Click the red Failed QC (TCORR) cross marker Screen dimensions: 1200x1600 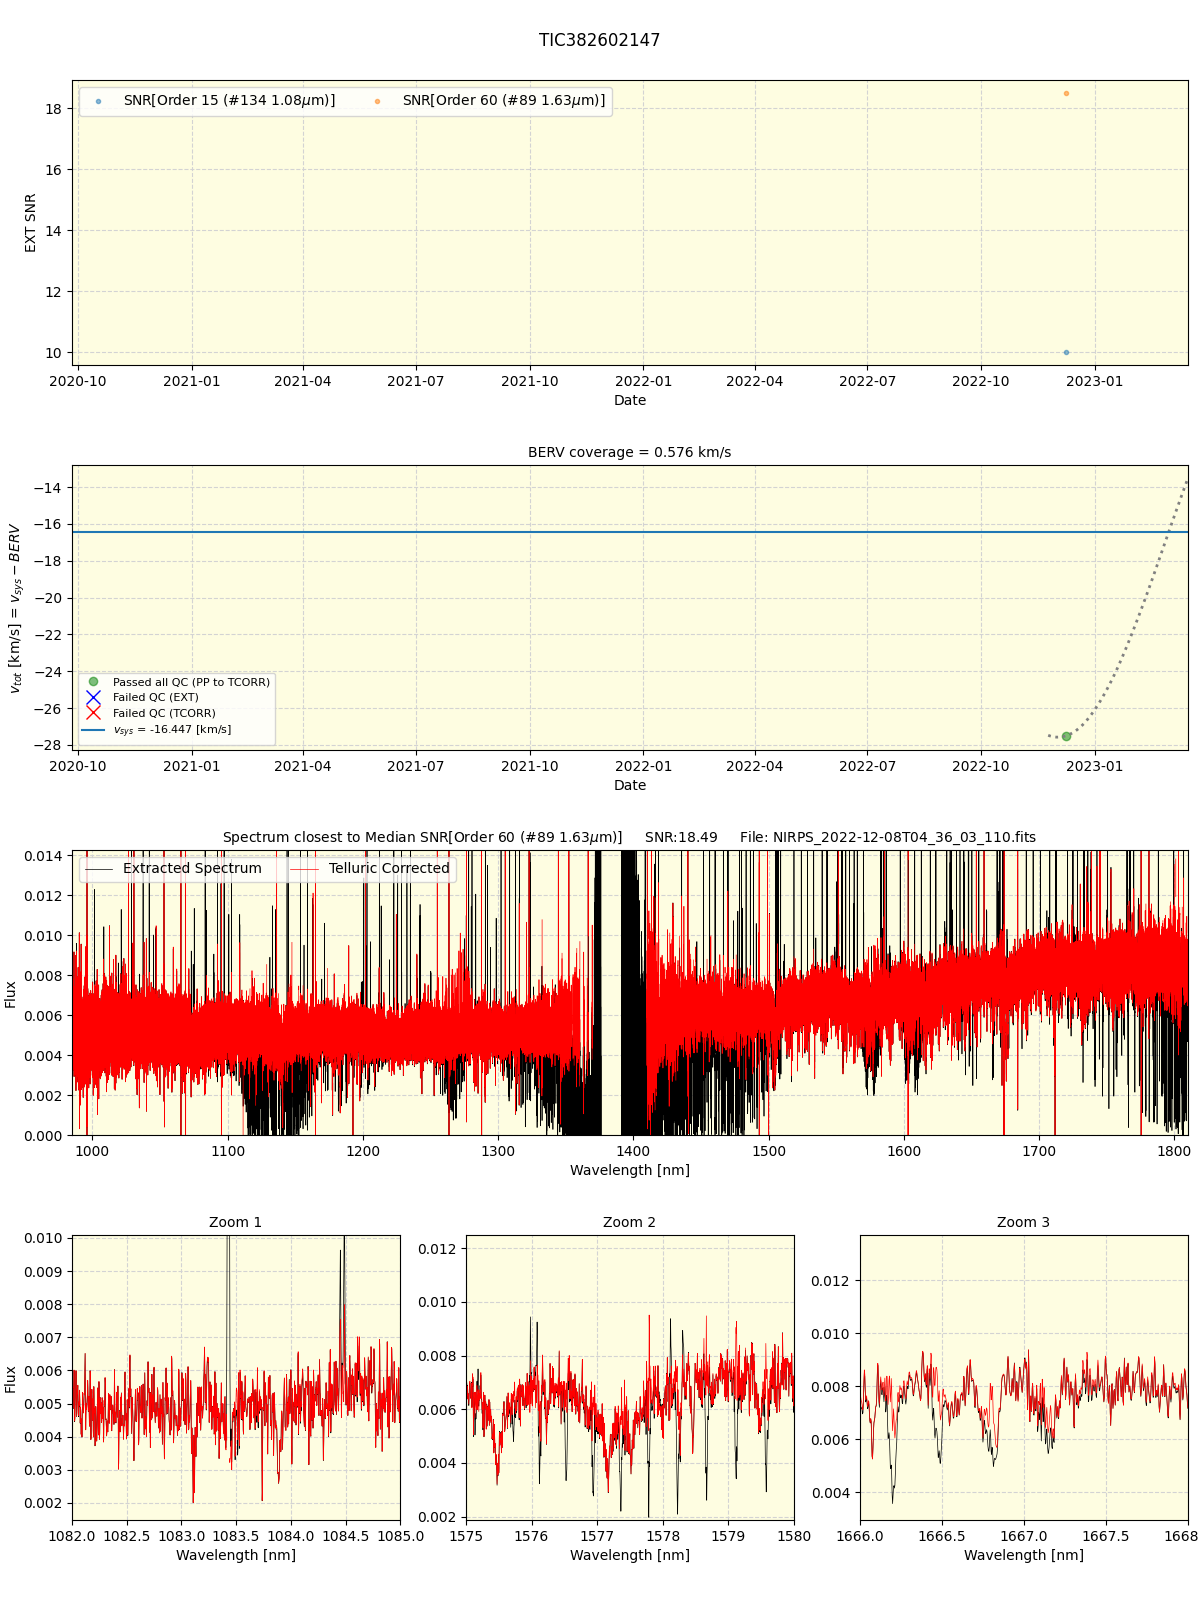93,713
